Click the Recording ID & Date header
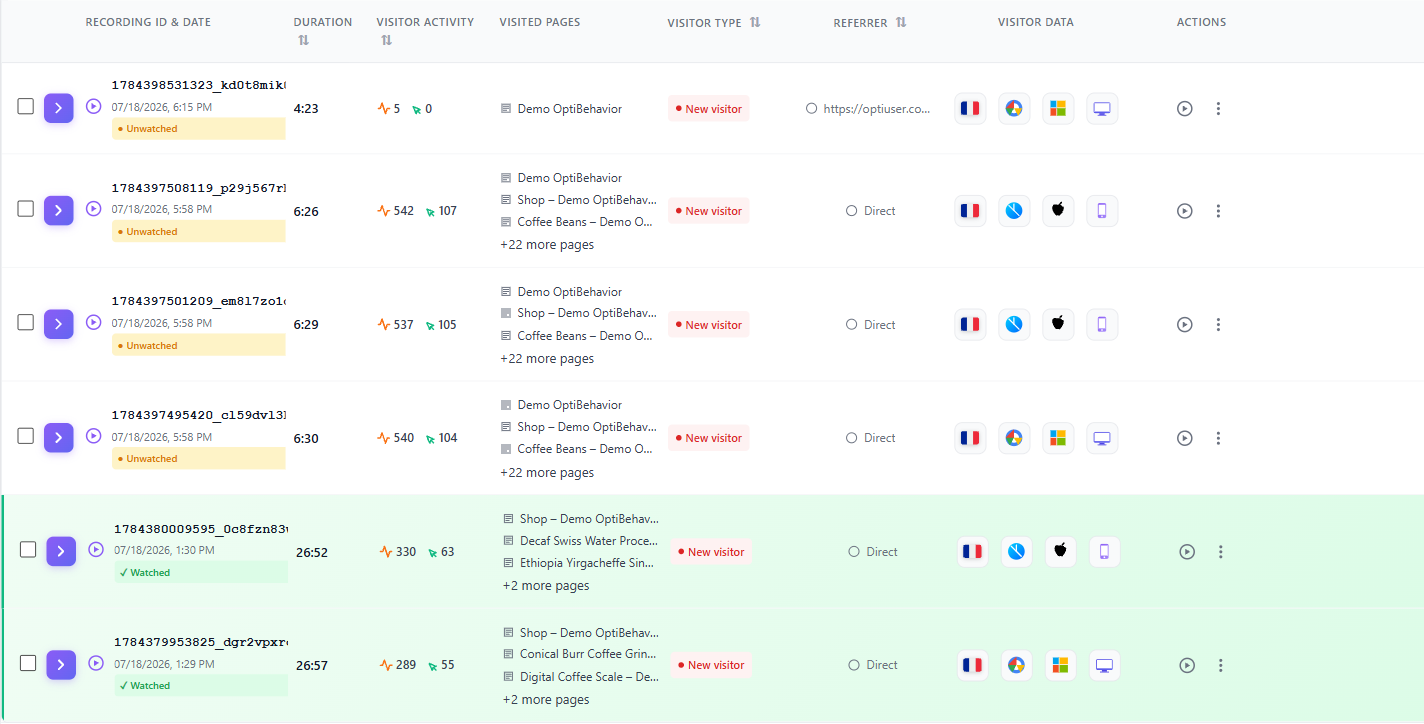Screen dimensions: 1424x724 coord(148,22)
